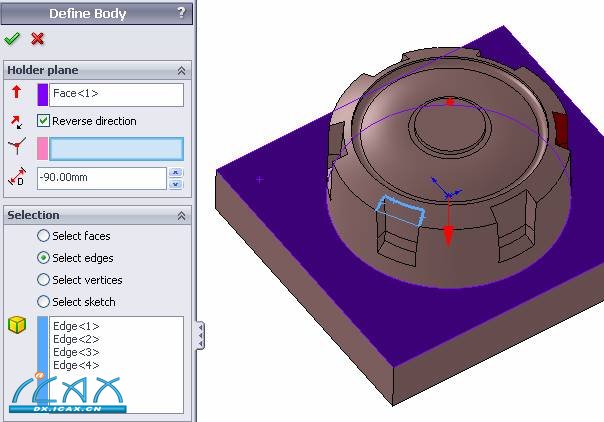Click the empty highlighted coordinate selection box

pos(116,149)
